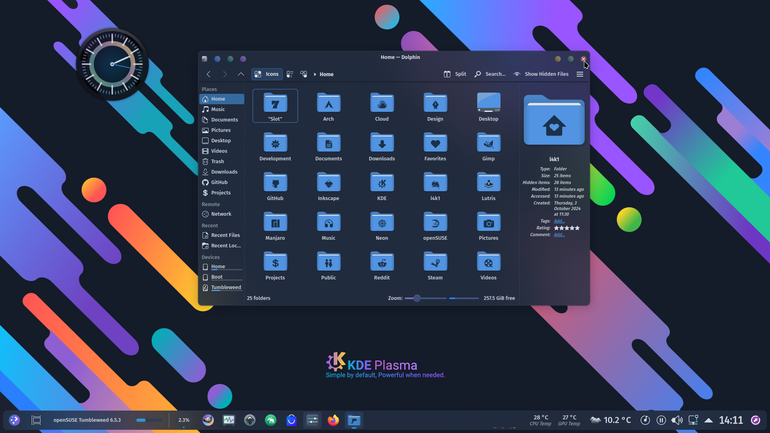
Task: Expand hidden system tray icons arrow
Action: coord(709,420)
